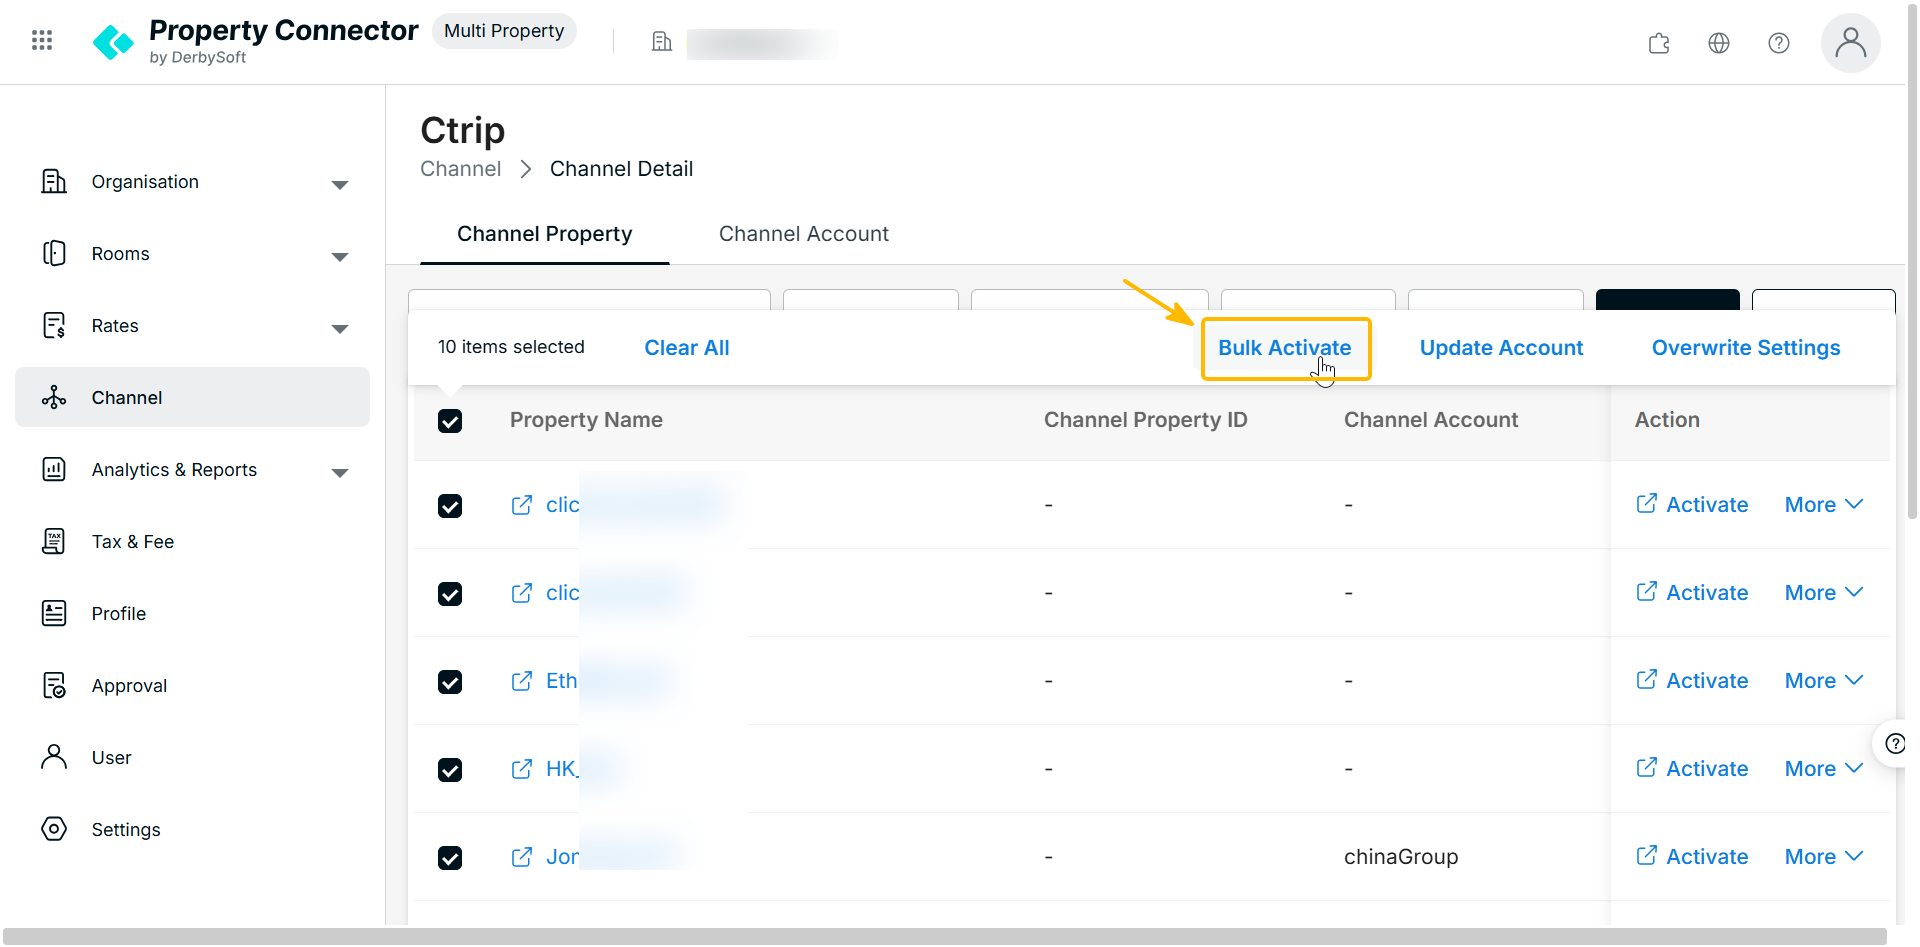Open the user profile avatar
The image size is (1920, 947).
click(1851, 43)
